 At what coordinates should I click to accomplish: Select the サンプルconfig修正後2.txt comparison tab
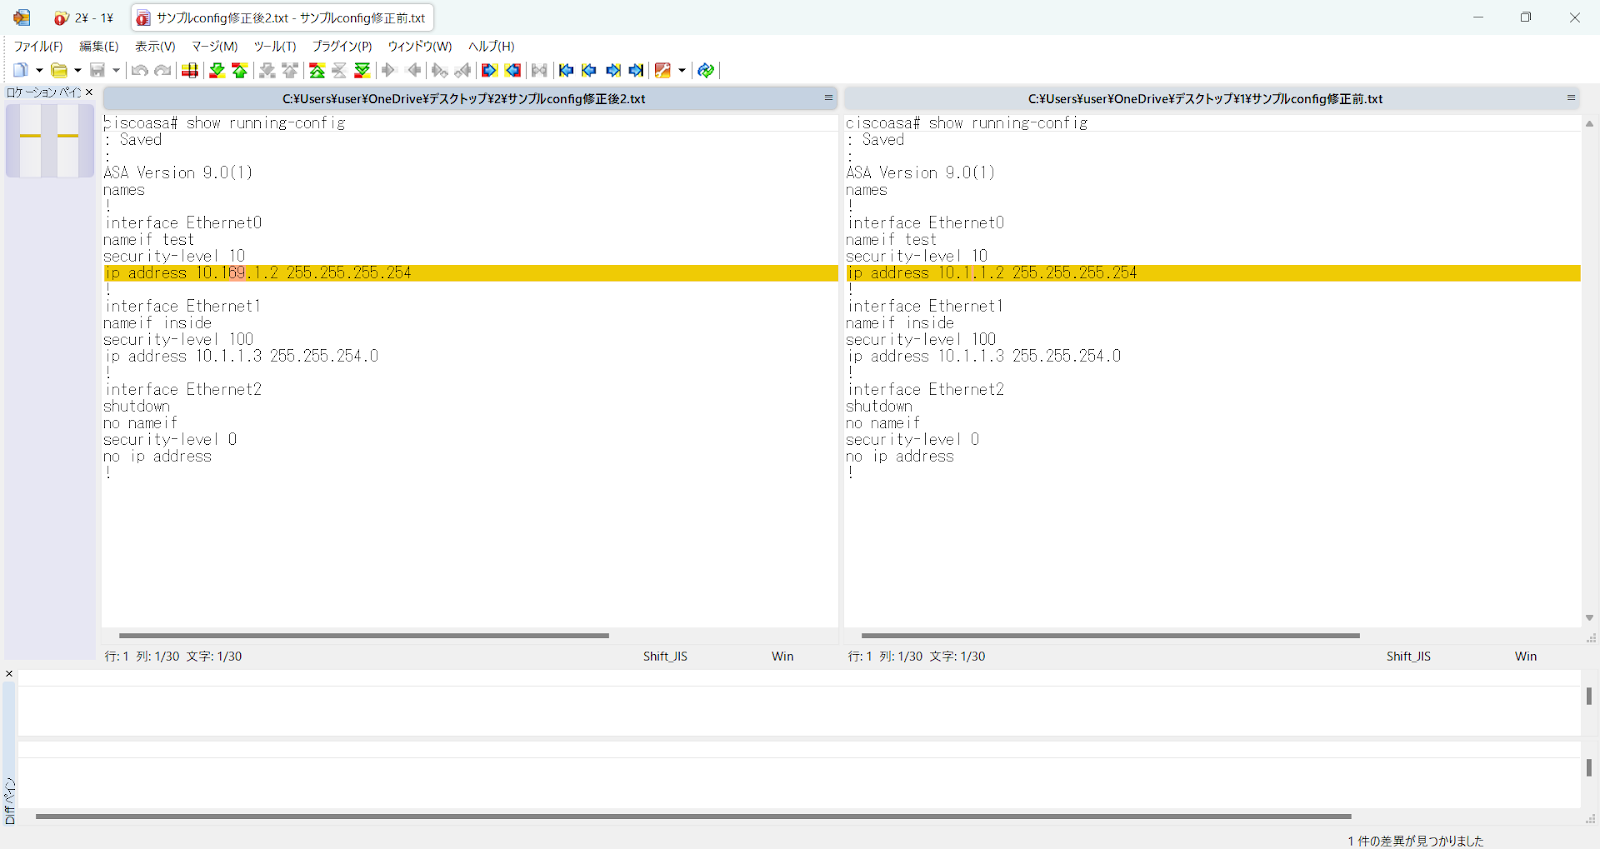(281, 18)
